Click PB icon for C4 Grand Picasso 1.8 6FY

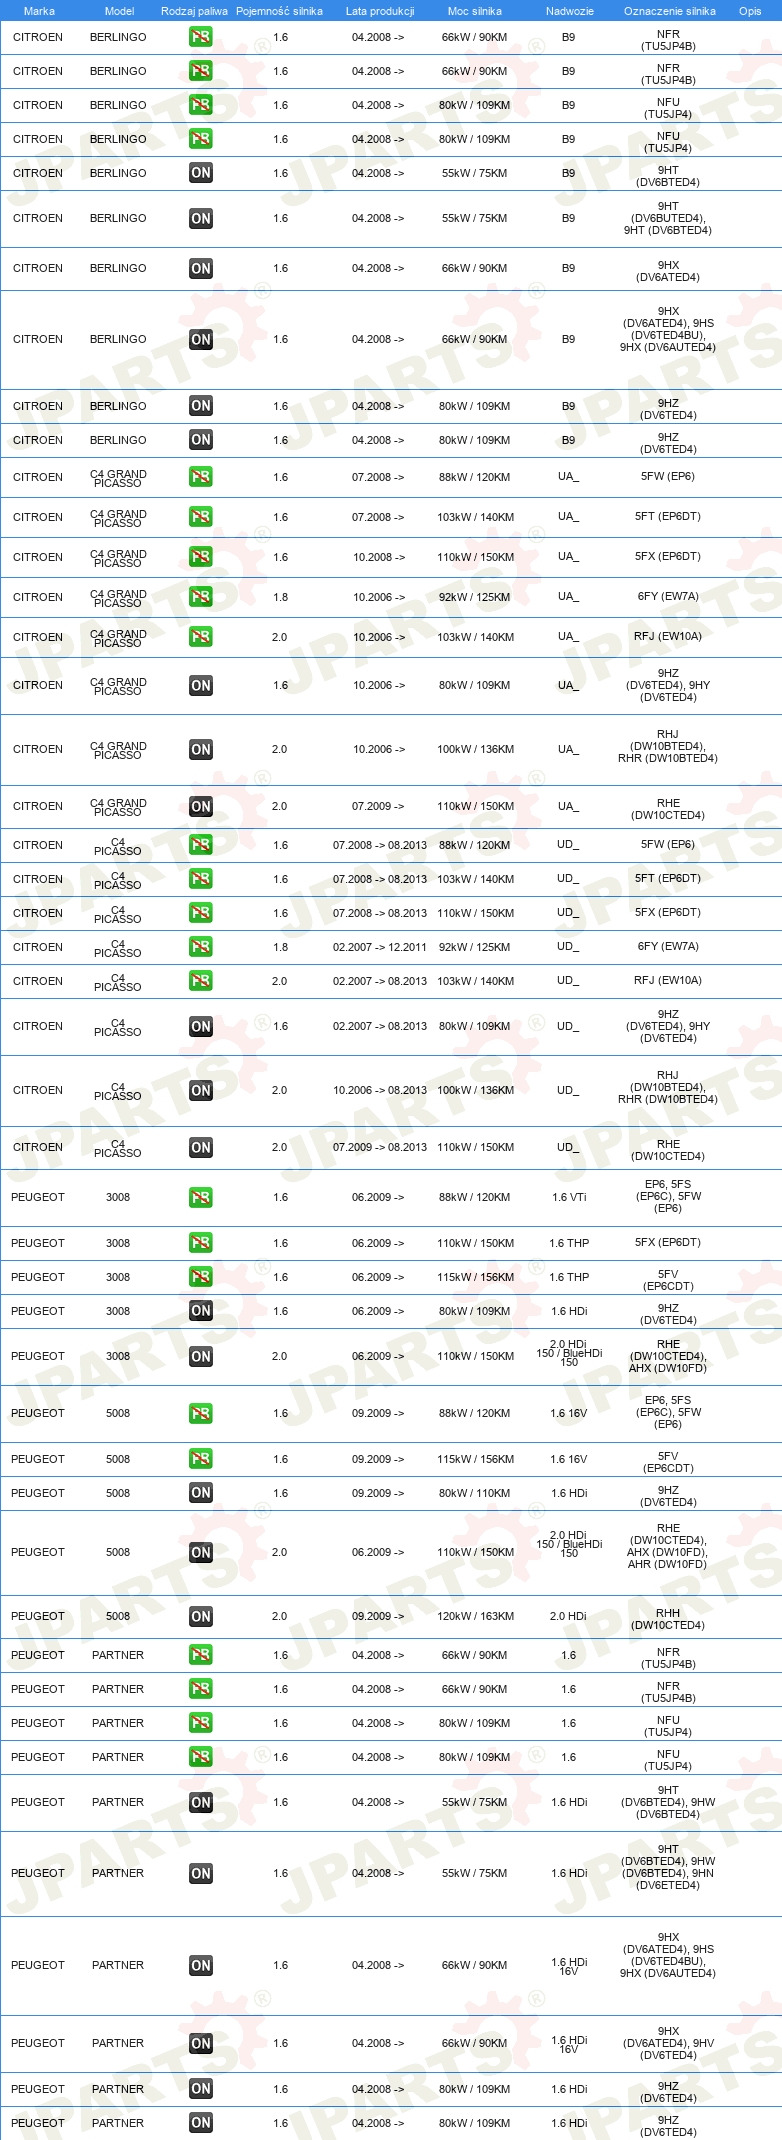[x=201, y=597]
